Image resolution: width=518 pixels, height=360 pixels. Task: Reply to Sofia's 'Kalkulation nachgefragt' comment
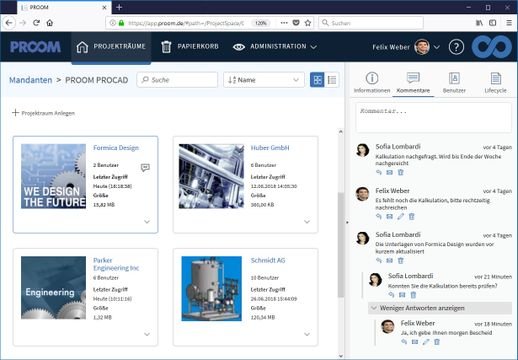pyautogui.click(x=379, y=172)
